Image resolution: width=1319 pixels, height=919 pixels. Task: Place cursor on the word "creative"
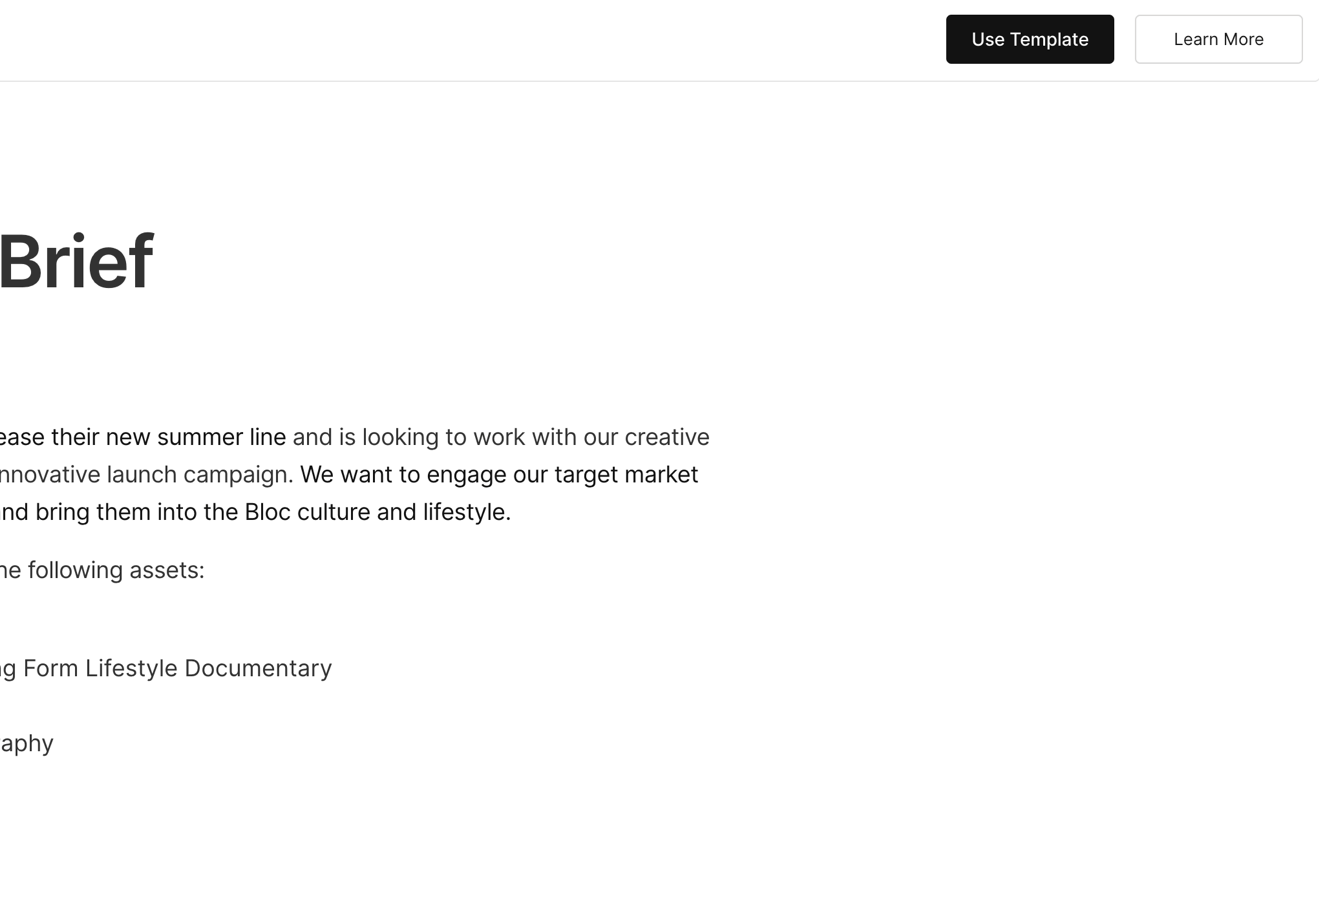tap(666, 437)
